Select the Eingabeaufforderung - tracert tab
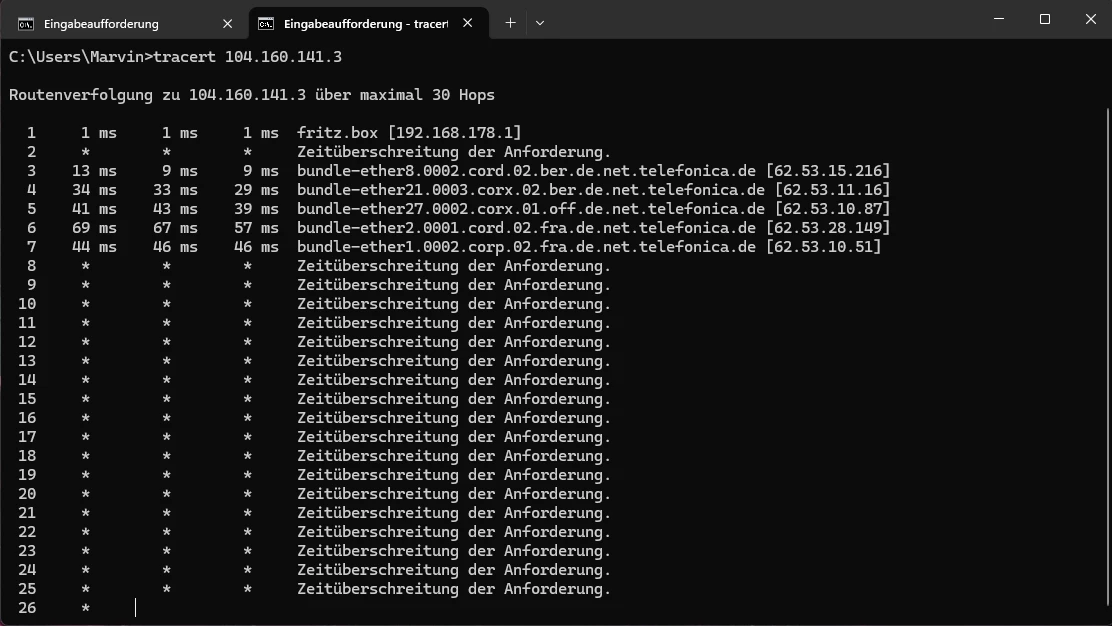Screen dimensions: 1112x626 point(364,23)
